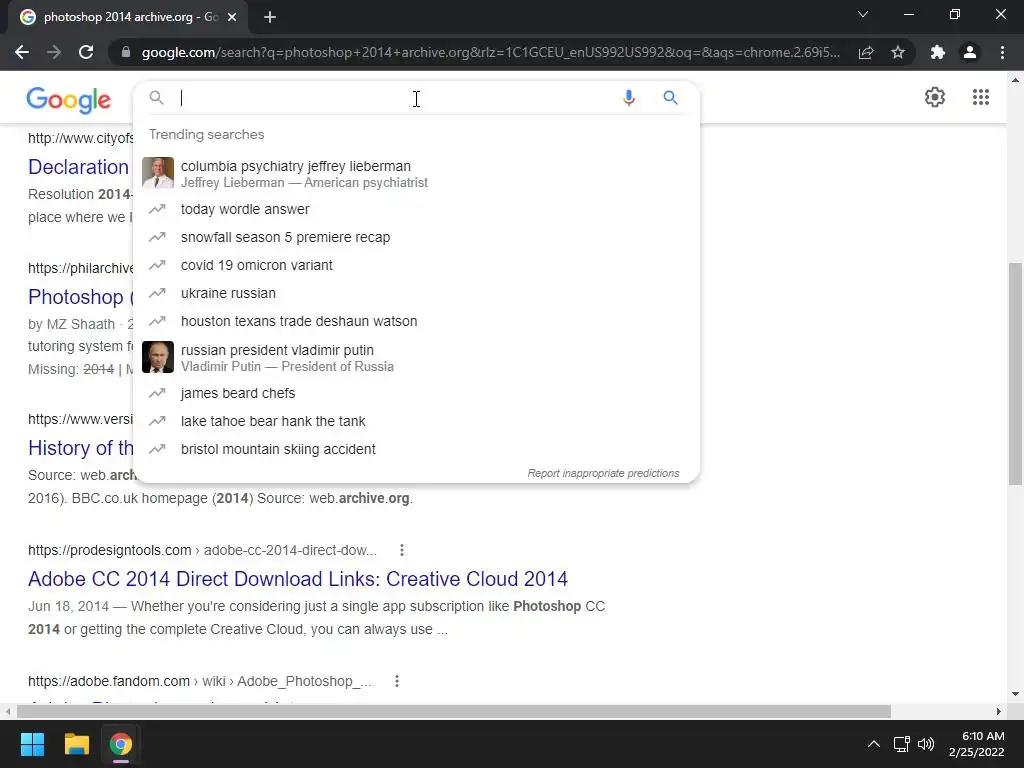The width and height of the screenshot is (1024, 768).
Task: Open Google quick settings gear
Action: (x=935, y=97)
